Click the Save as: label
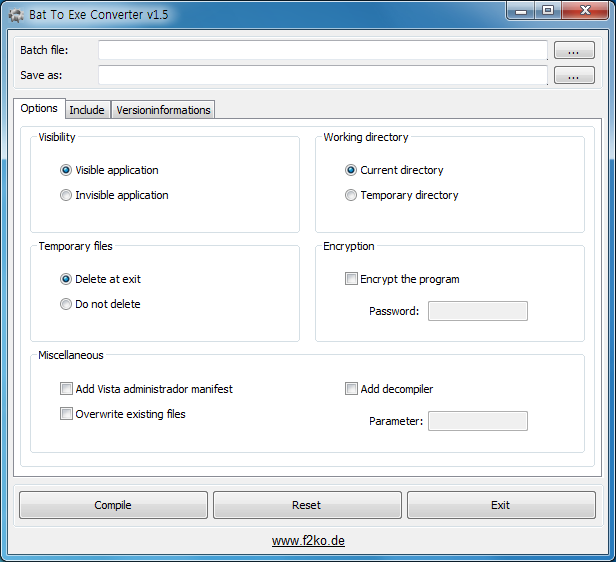This screenshot has width=616, height=562. pos(41,75)
